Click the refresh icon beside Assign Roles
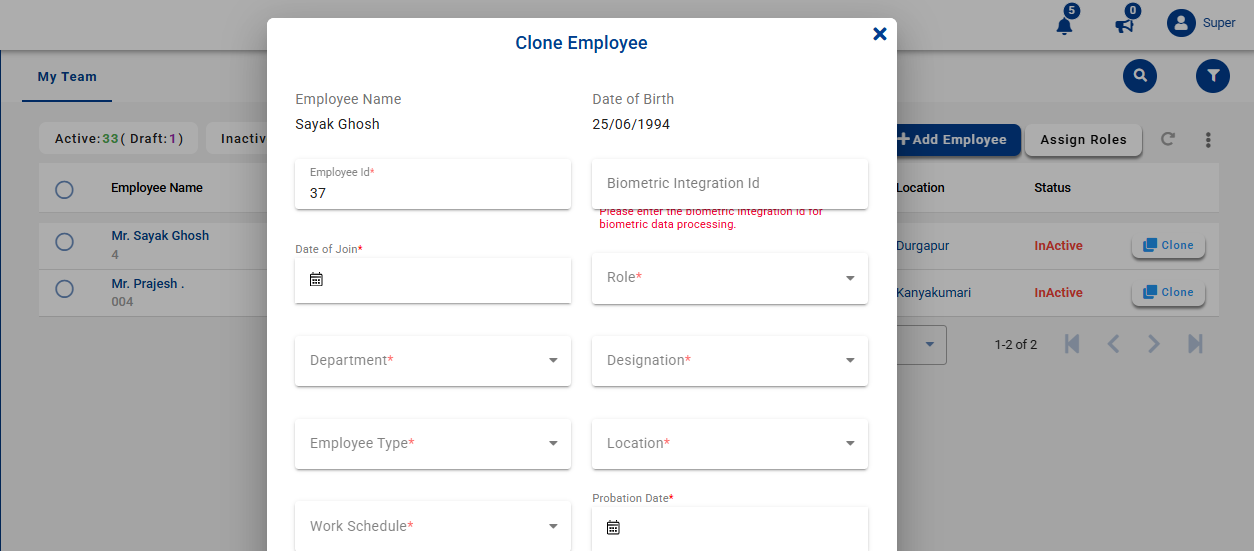 coord(1167,139)
